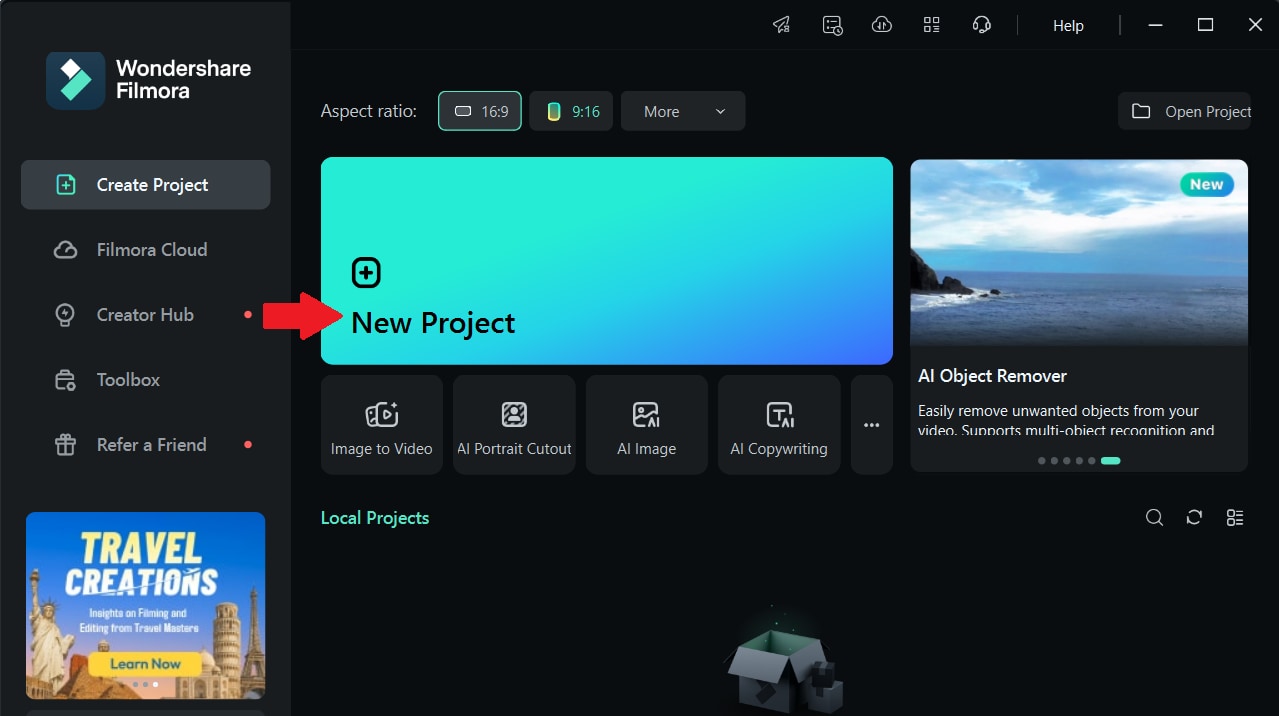Toggle list view for local projects

[1235, 517]
